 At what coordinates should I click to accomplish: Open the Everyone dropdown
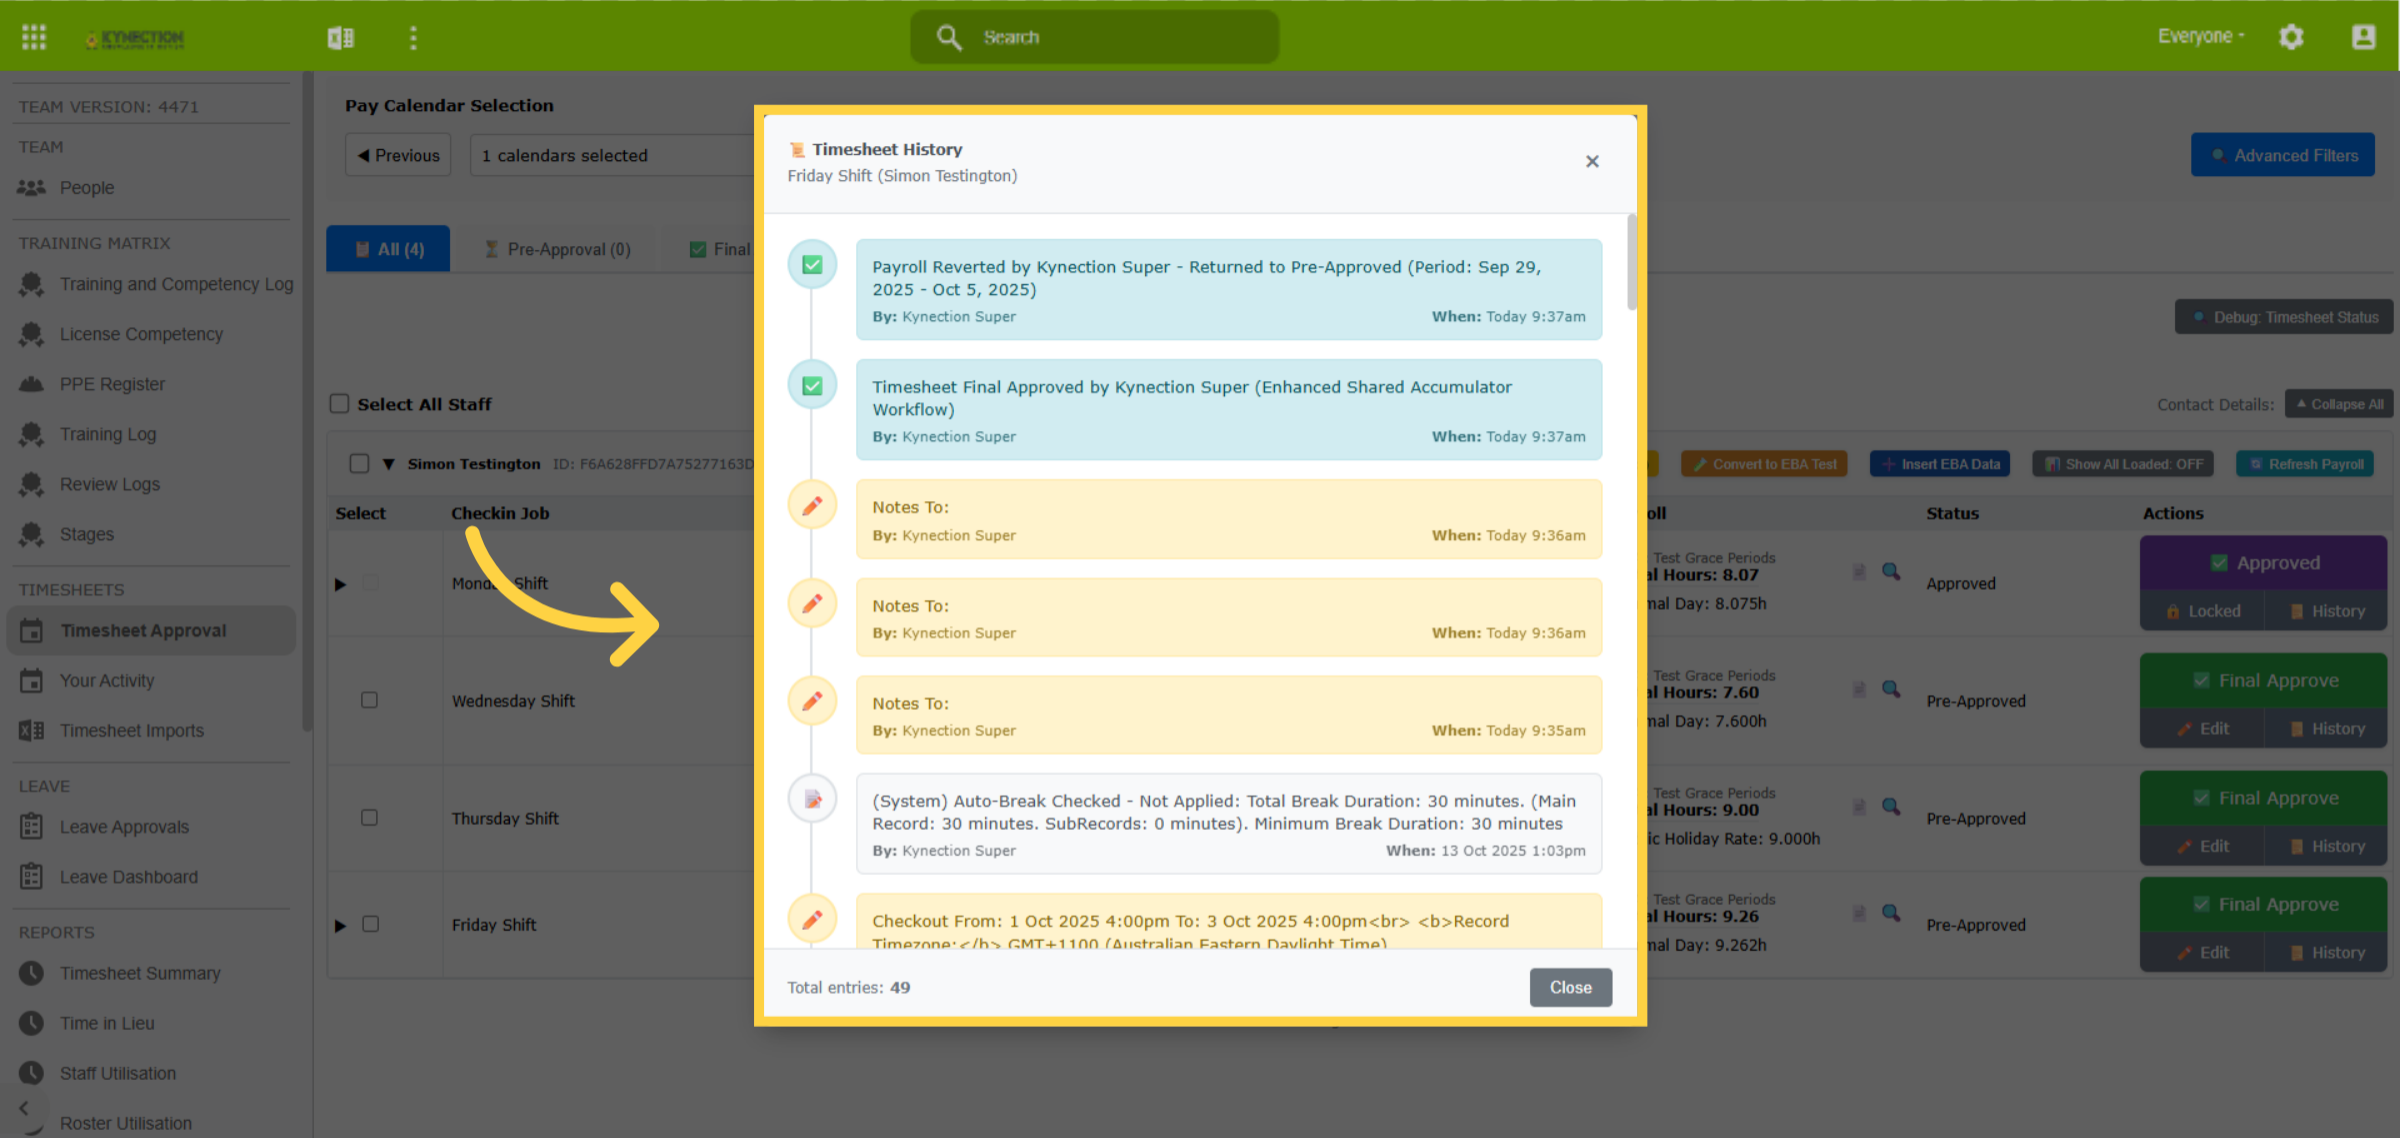coord(2201,36)
